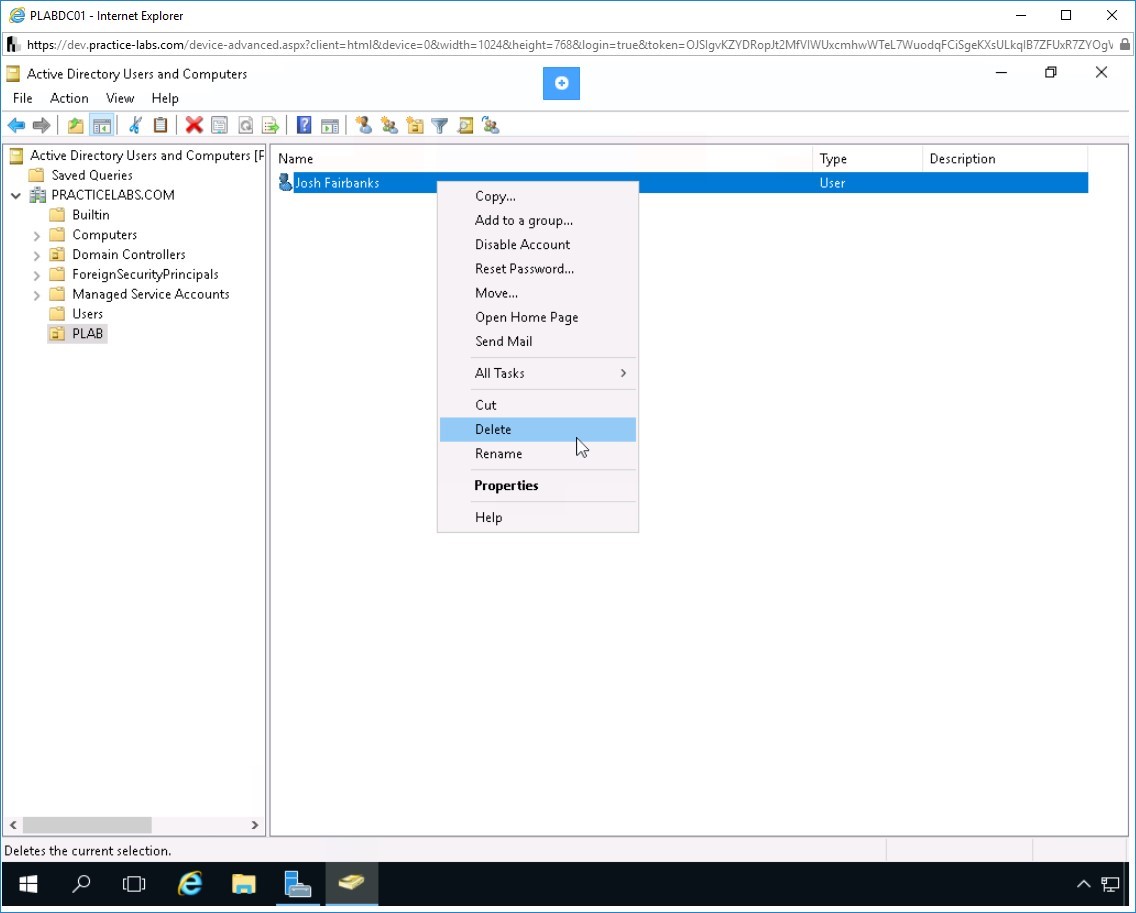The width and height of the screenshot is (1136, 913).
Task: Click the Active Directory Users and Computers taskbar icon
Action: (351, 883)
